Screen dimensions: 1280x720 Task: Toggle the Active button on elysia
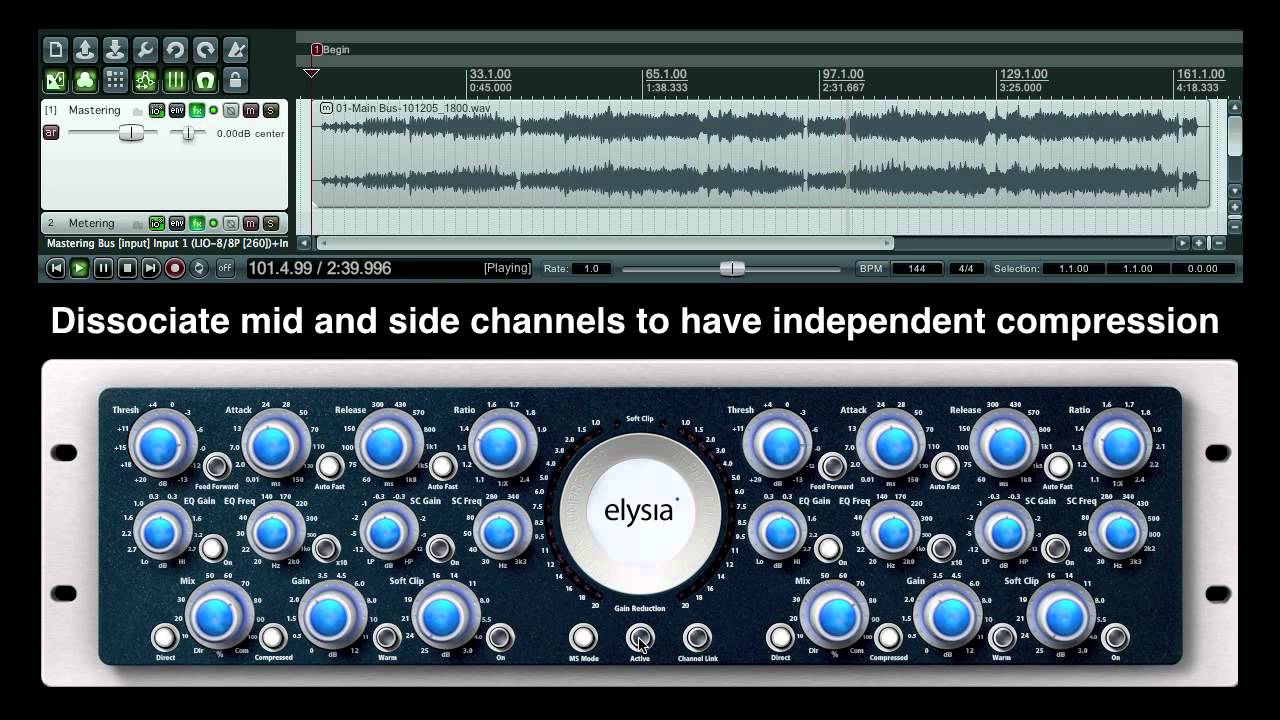click(640, 637)
